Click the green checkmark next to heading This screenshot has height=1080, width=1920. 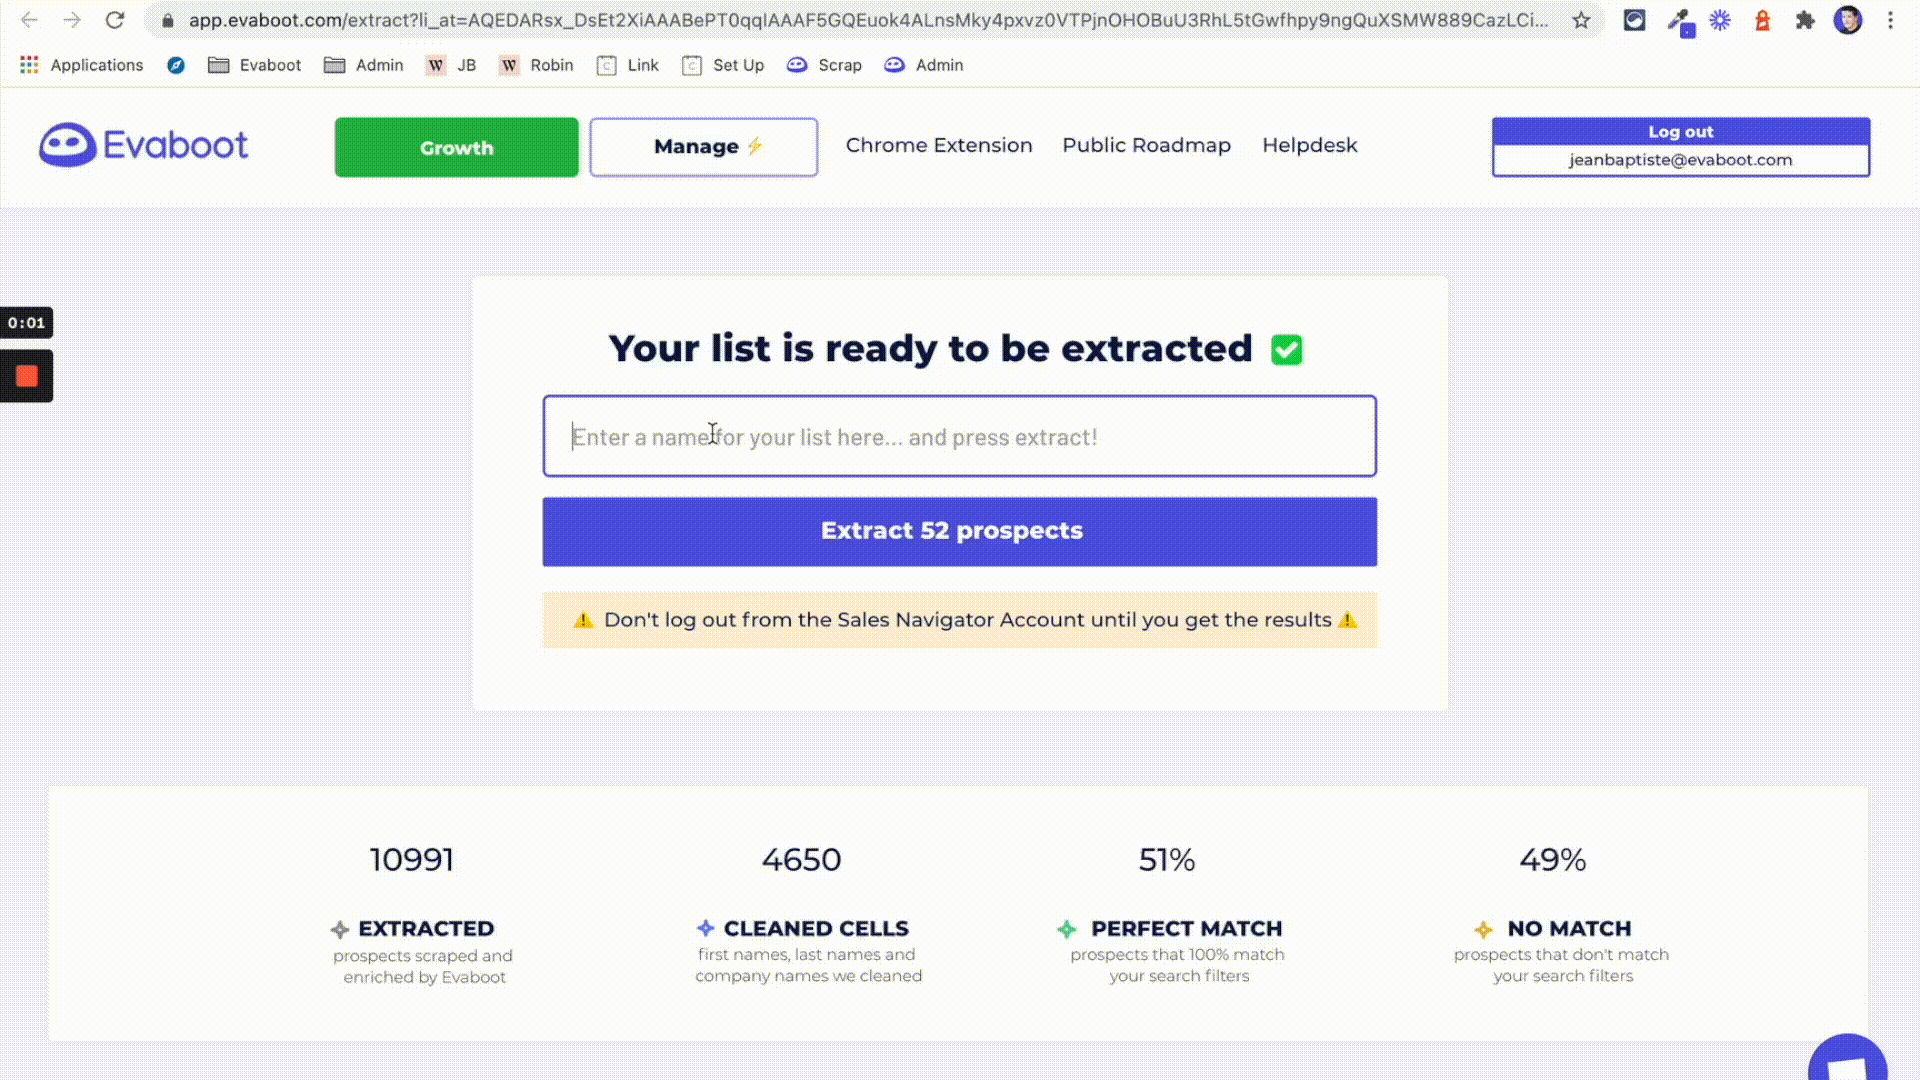pos(1286,350)
